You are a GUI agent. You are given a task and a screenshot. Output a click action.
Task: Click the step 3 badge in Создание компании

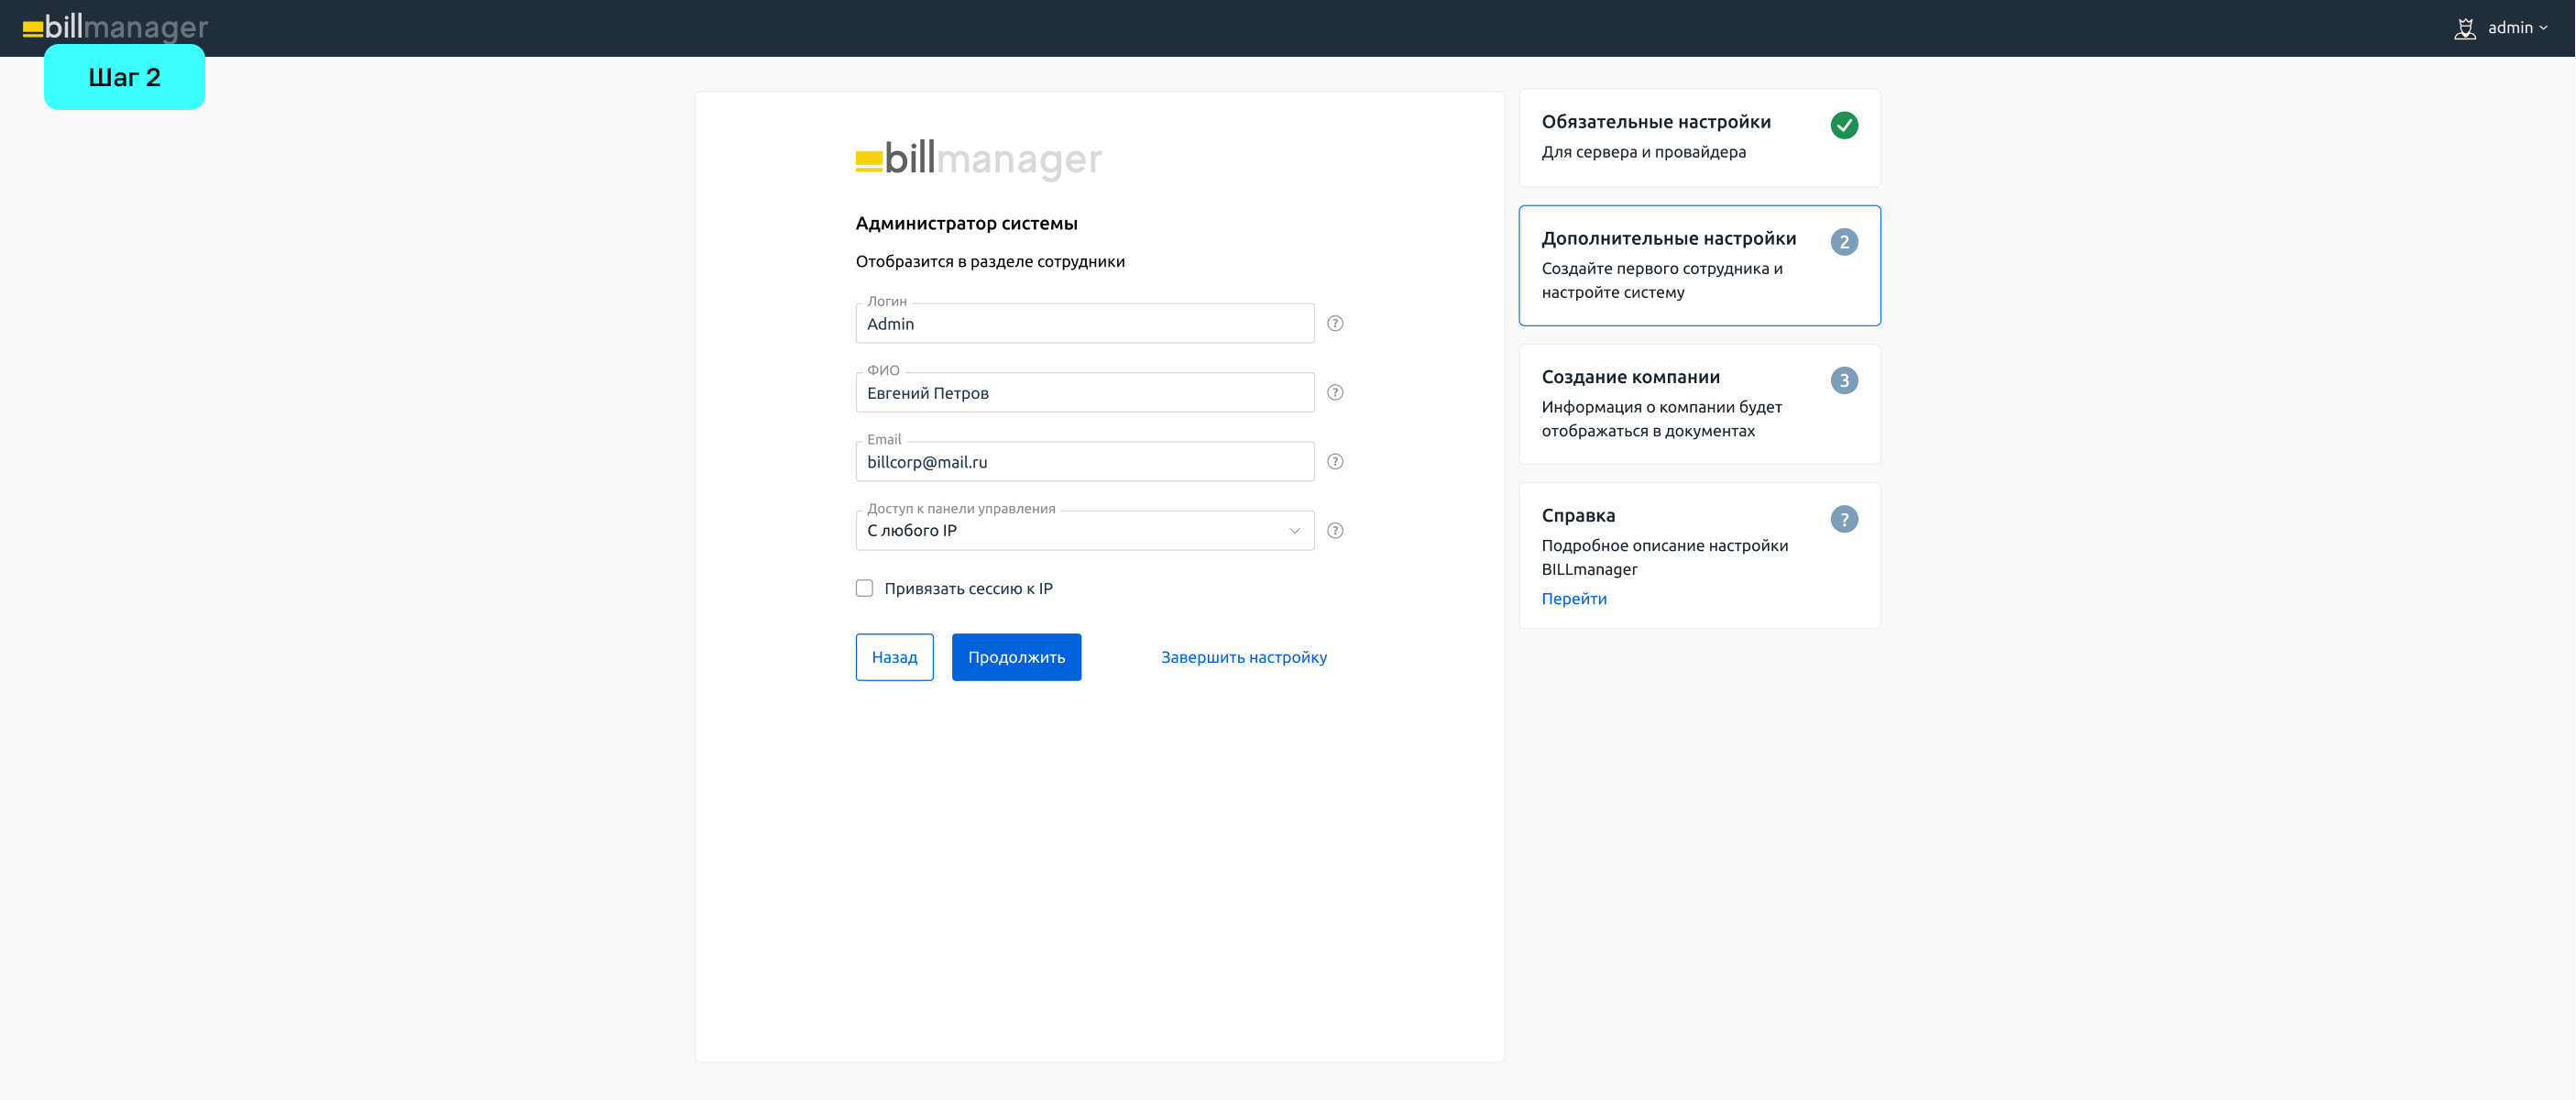point(1844,380)
